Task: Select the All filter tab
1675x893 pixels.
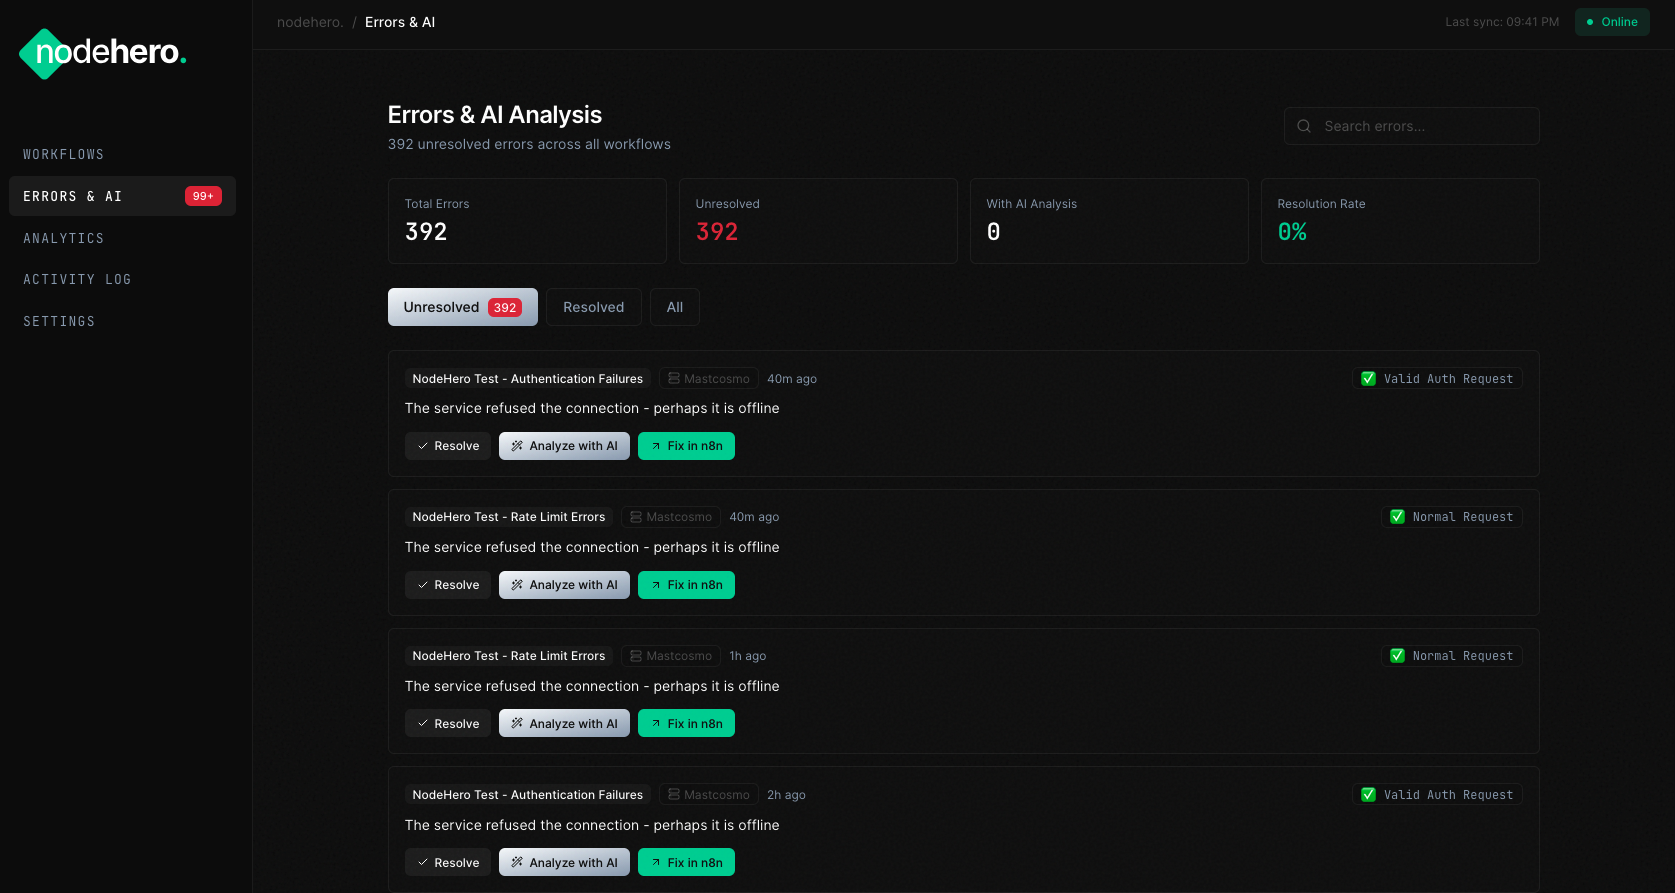Action: (x=675, y=307)
